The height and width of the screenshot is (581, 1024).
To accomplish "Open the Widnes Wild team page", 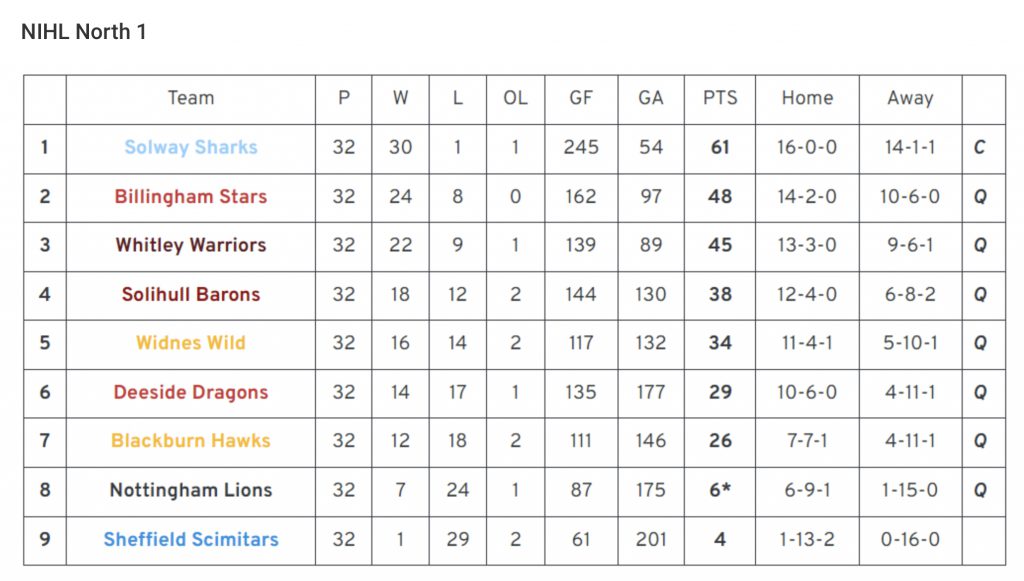I will point(191,343).
